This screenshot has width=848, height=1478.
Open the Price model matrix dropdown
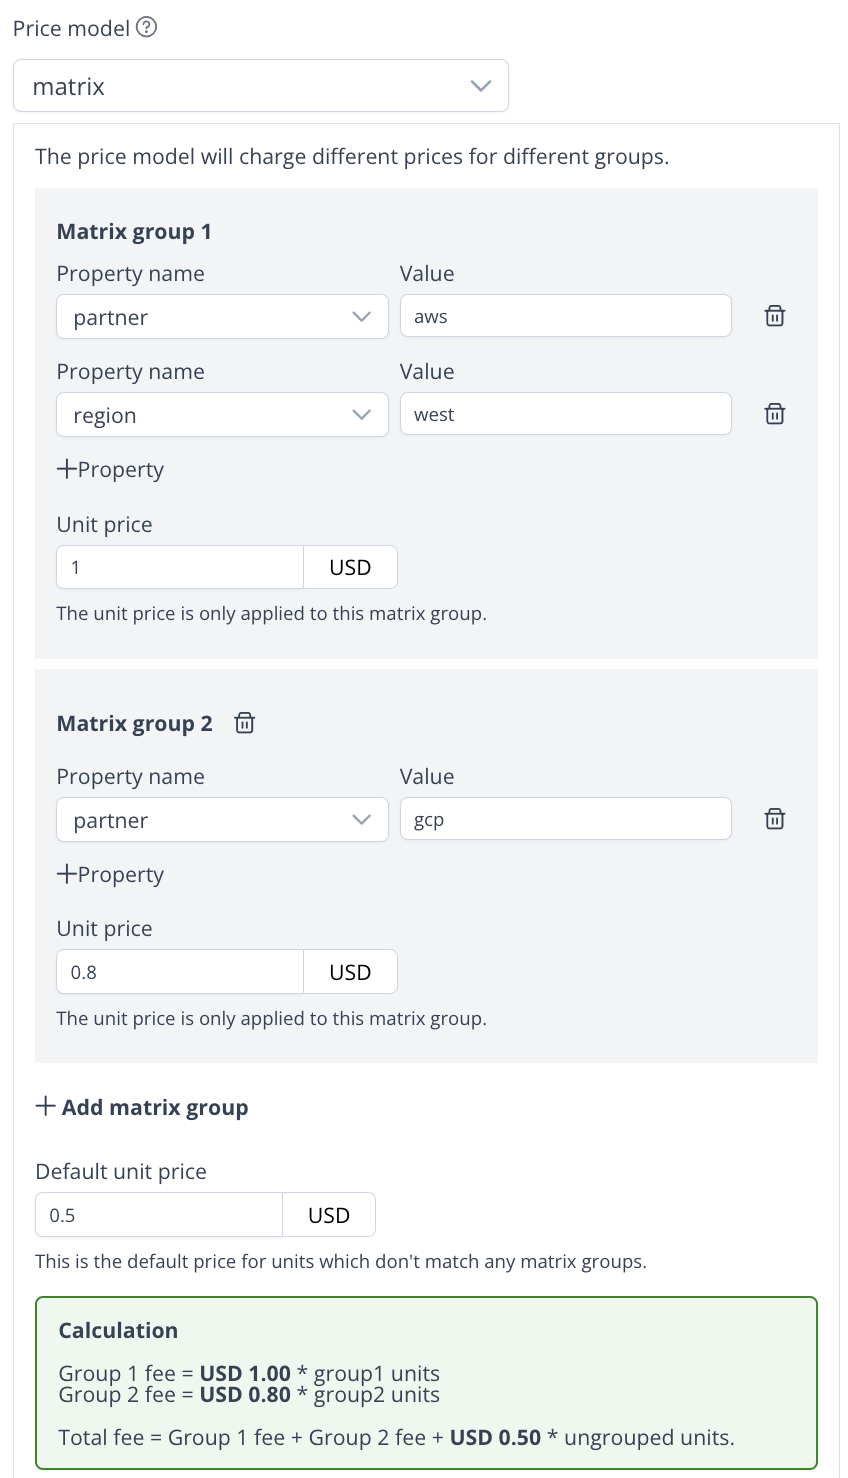tap(261, 86)
